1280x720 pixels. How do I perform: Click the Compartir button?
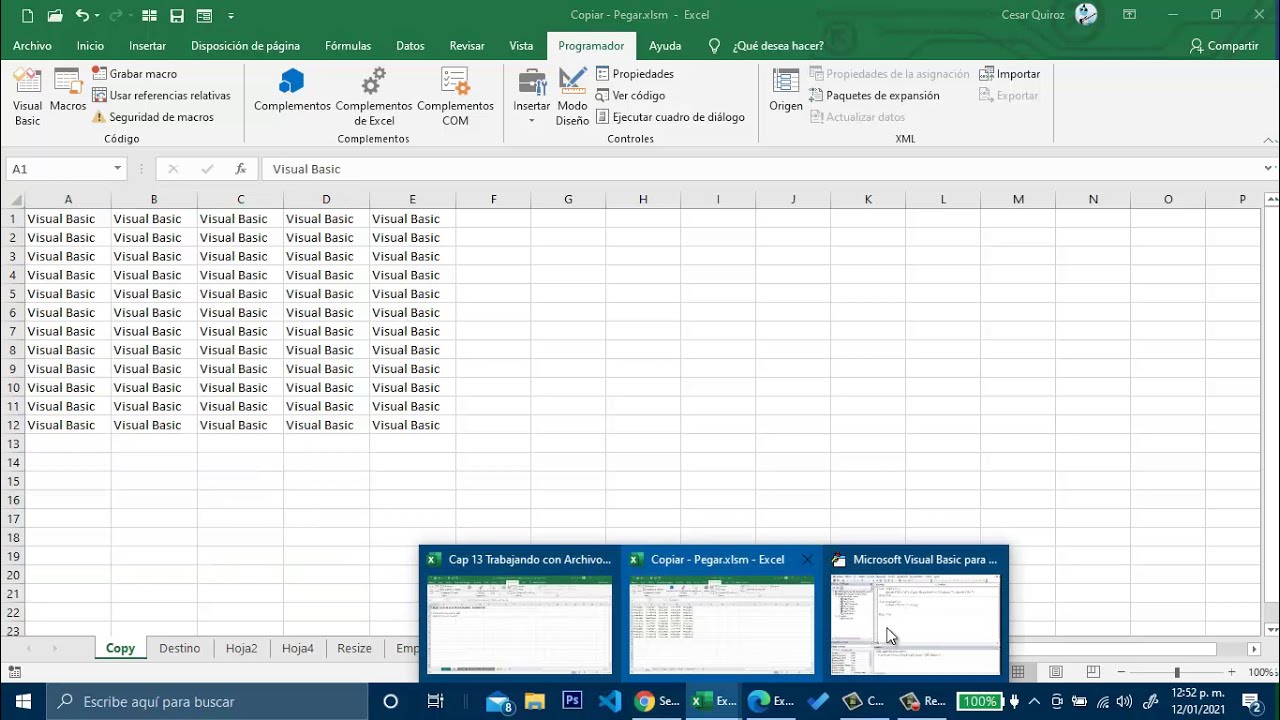tap(1224, 46)
